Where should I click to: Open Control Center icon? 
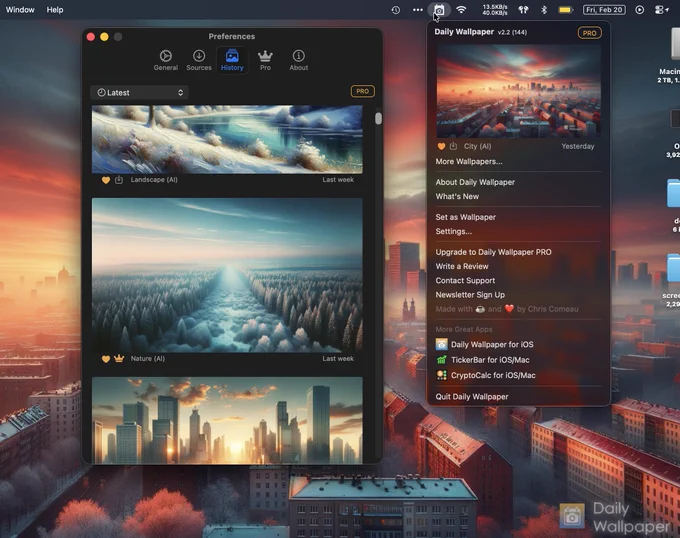point(661,10)
